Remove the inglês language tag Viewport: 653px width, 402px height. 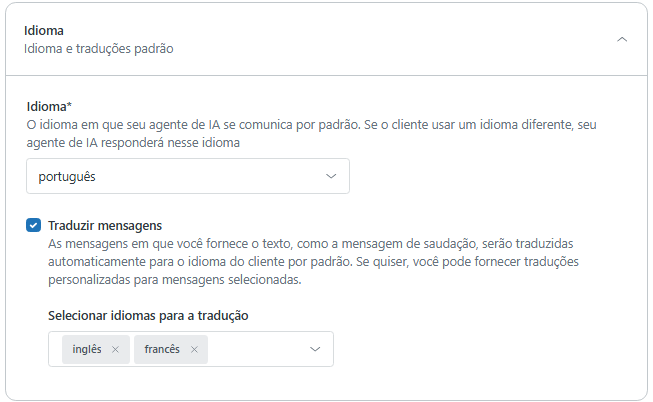(115, 350)
